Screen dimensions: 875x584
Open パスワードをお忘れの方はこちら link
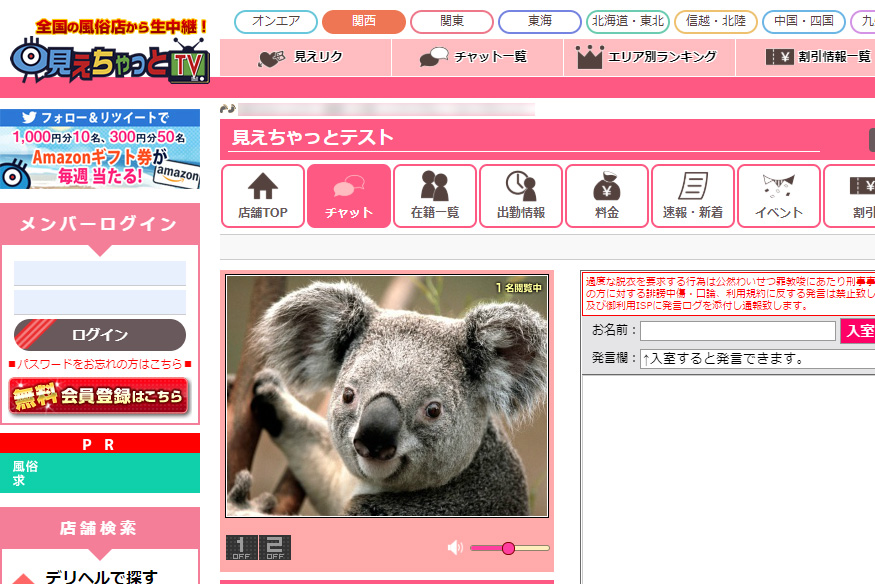click(100, 364)
